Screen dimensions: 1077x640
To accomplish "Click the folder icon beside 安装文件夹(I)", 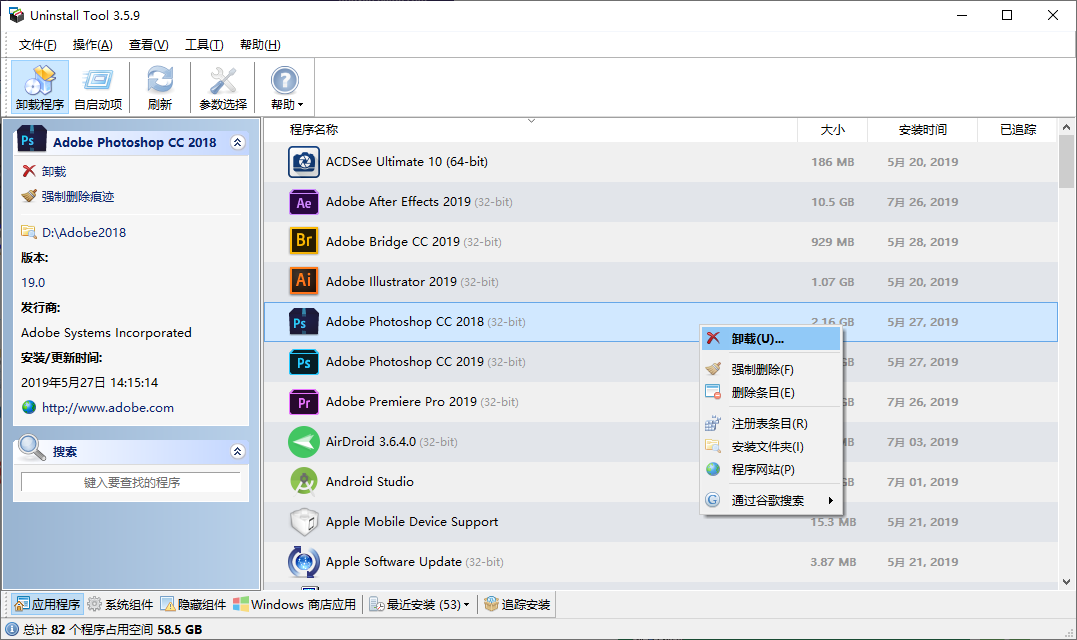I will coord(713,446).
